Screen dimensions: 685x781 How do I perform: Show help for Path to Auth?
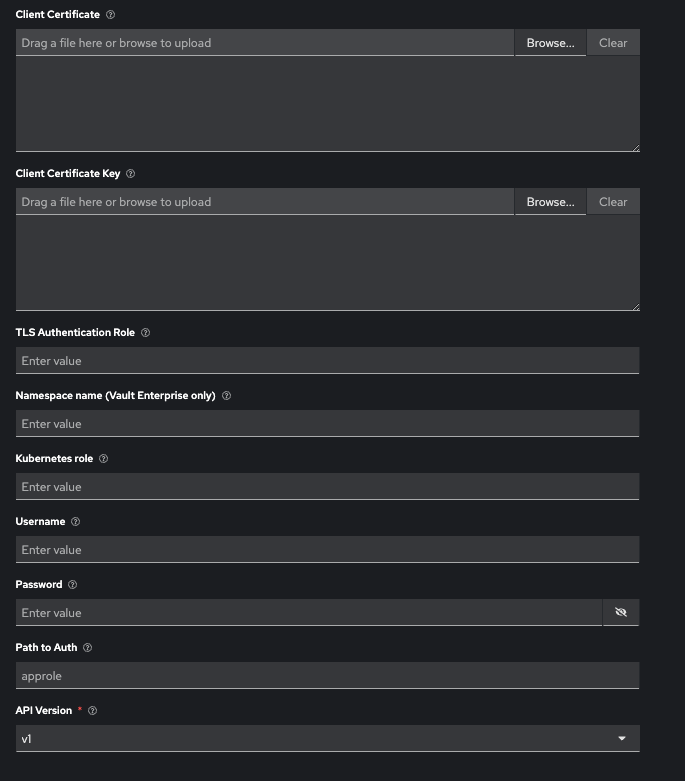[87, 648]
